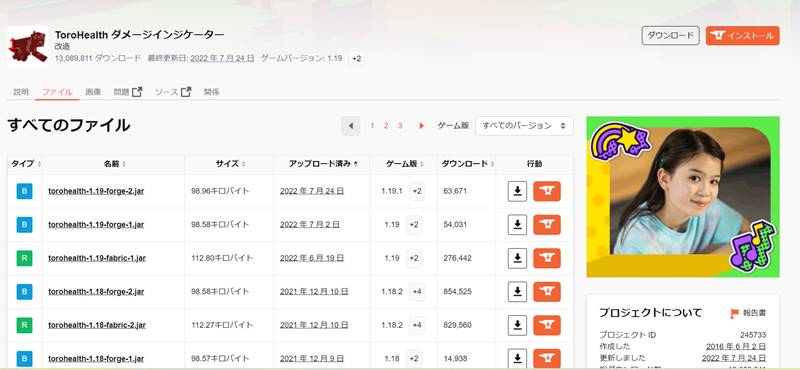Image resolution: width=800 pixels, height=370 pixels.
Task: Click upload date 2022 年 6 月 19 日
Action: 312,258
